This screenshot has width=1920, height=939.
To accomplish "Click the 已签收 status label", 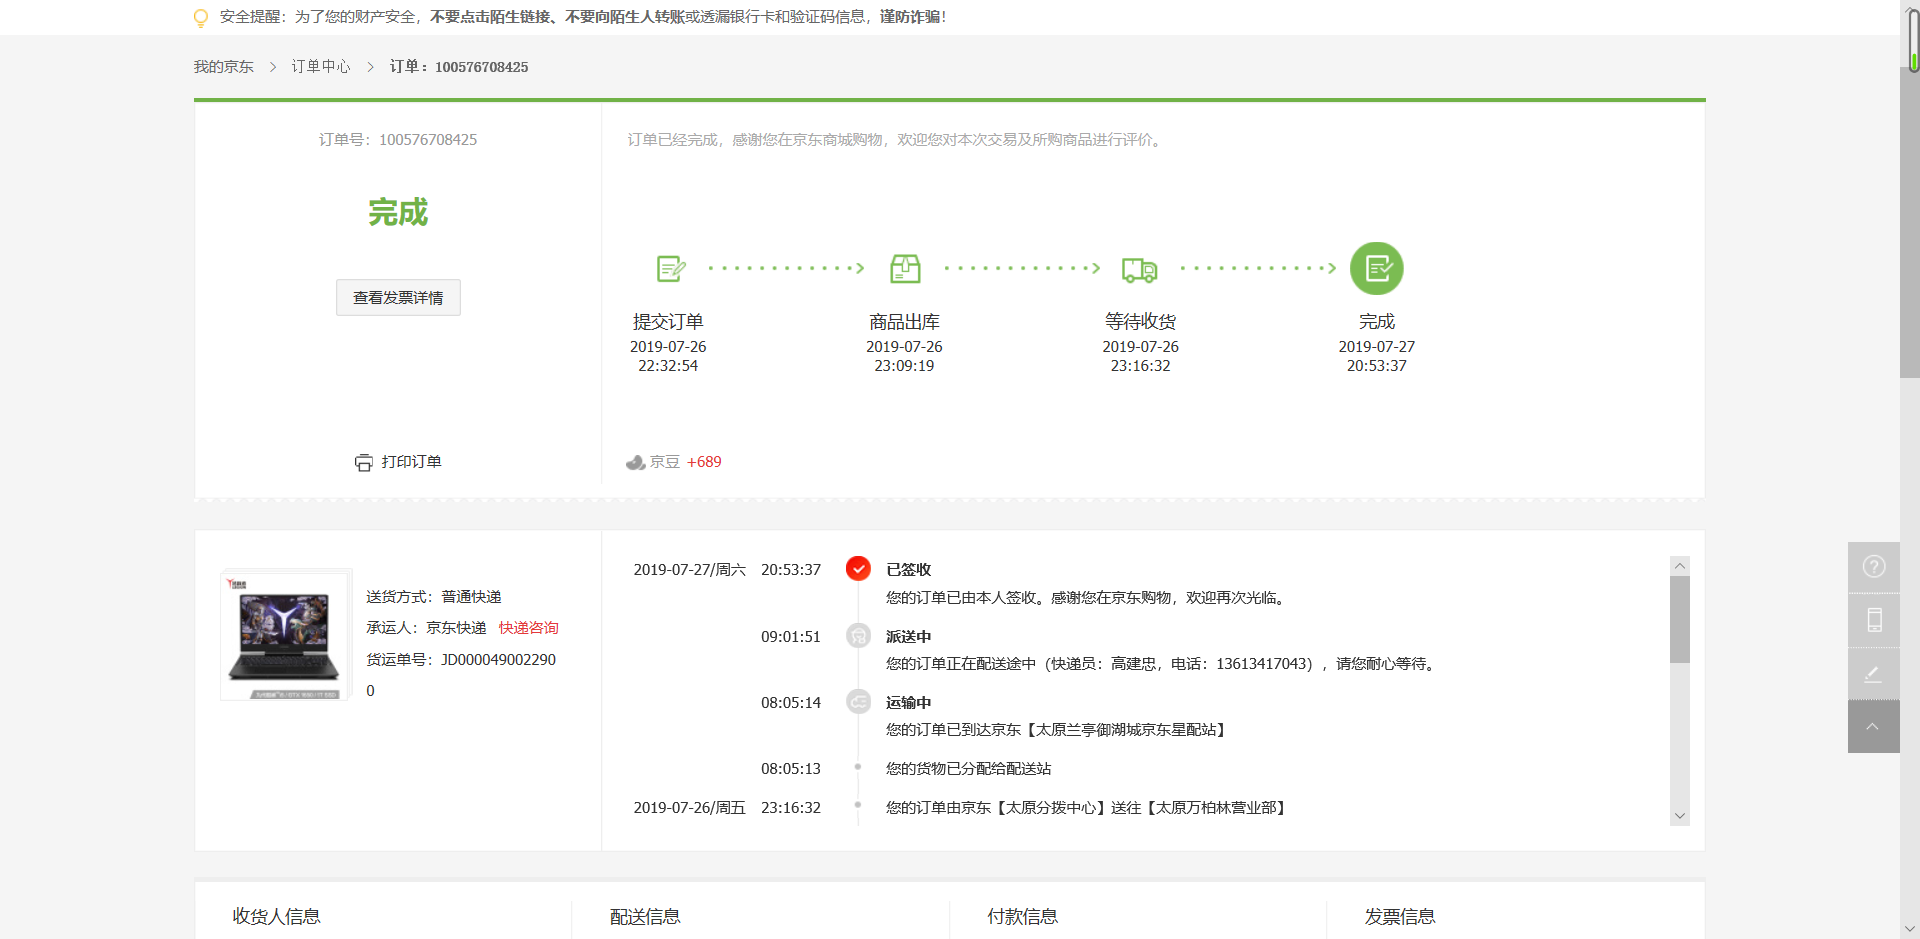I will coord(908,569).
